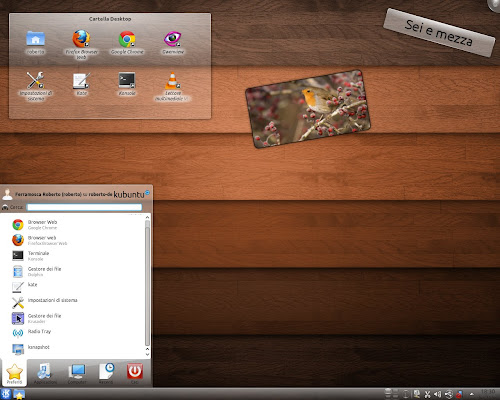Open the red power Esci tab

tap(135, 373)
